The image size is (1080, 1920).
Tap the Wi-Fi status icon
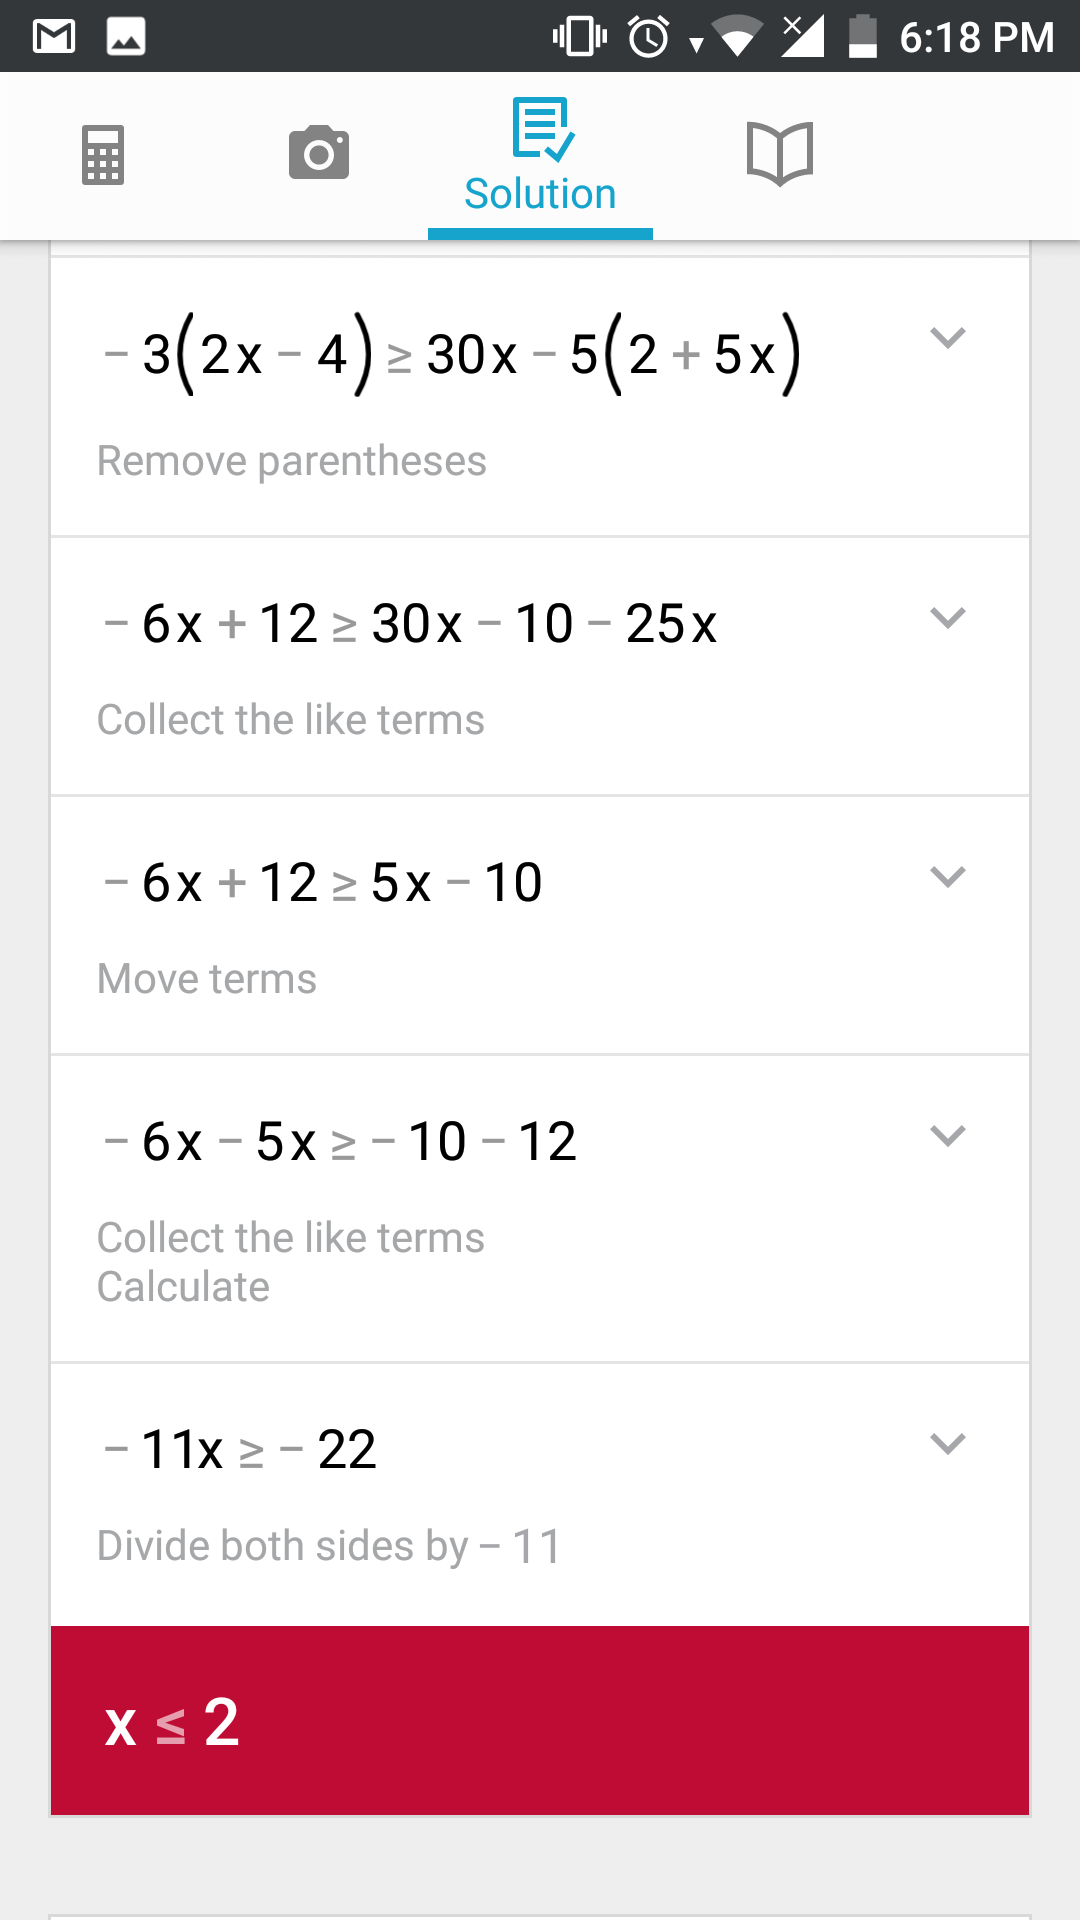pos(737,37)
